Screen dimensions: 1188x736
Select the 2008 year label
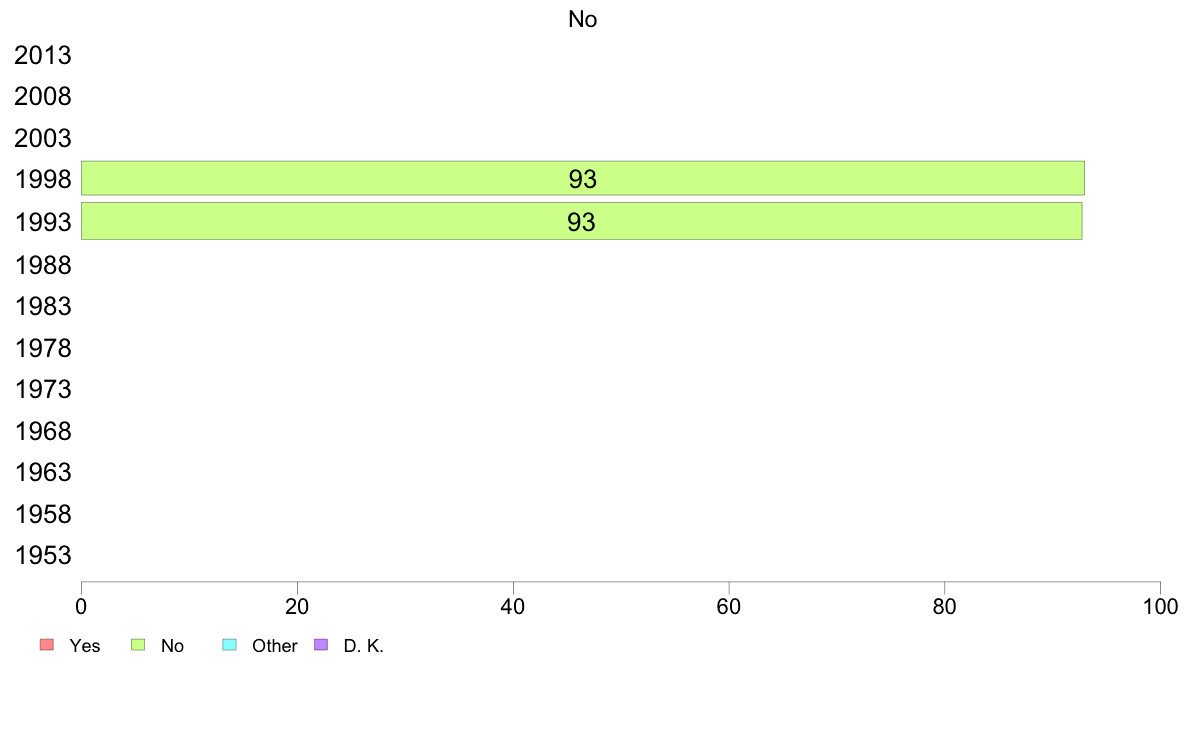click(x=43, y=97)
